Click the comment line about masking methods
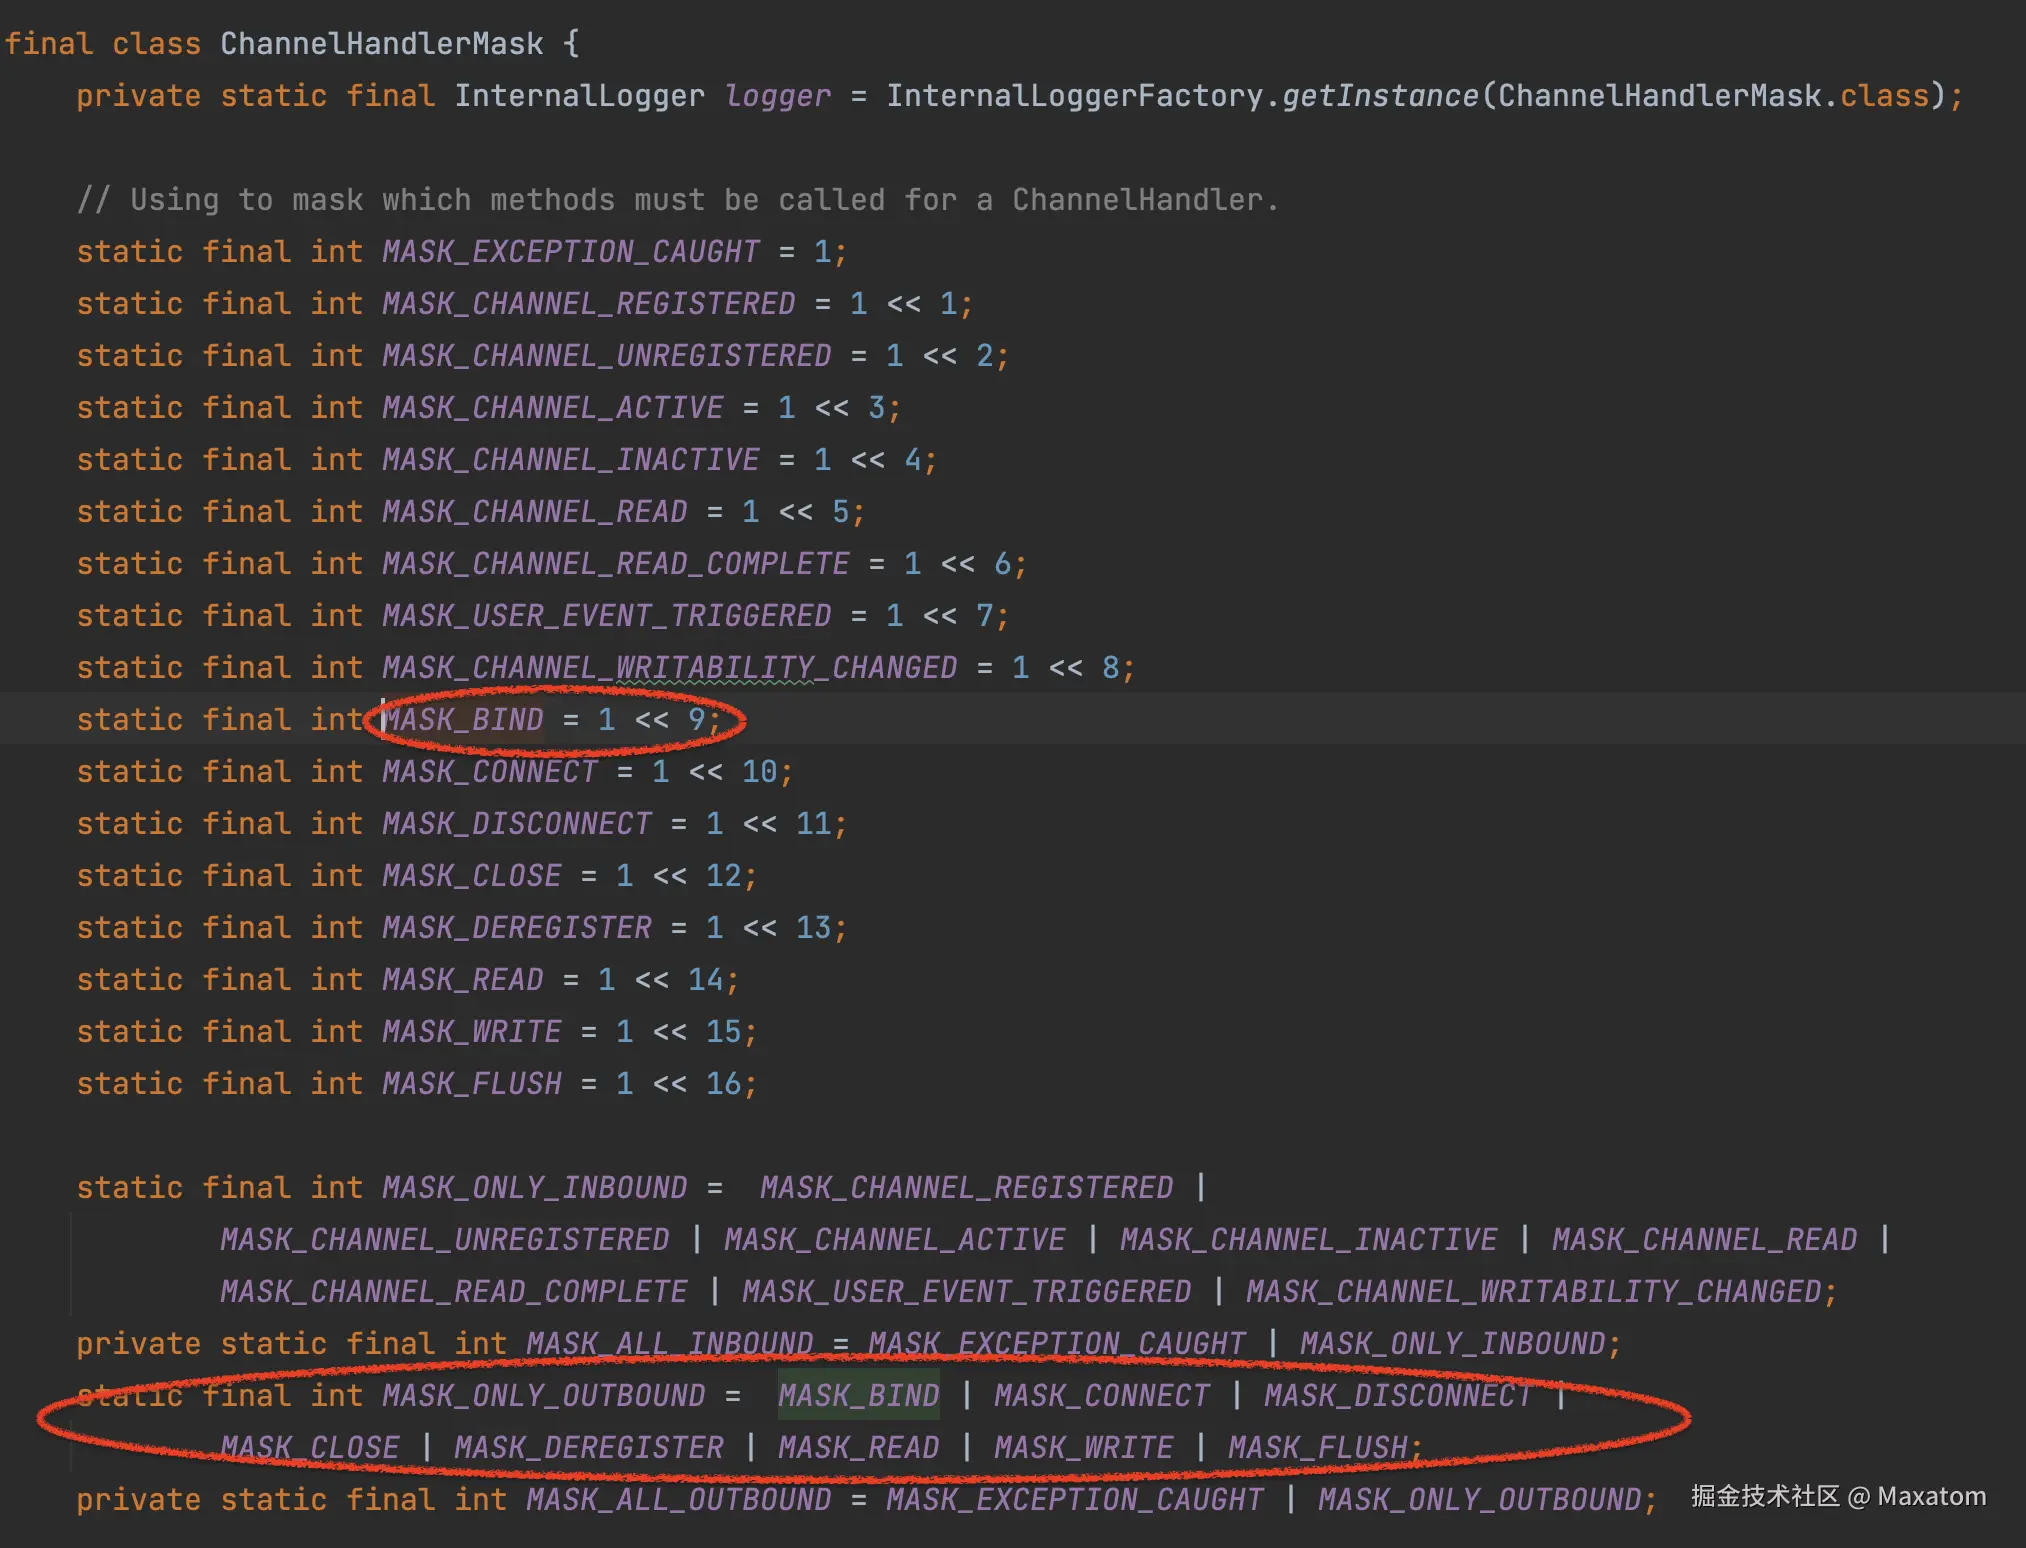The image size is (2026, 1548). click(678, 200)
